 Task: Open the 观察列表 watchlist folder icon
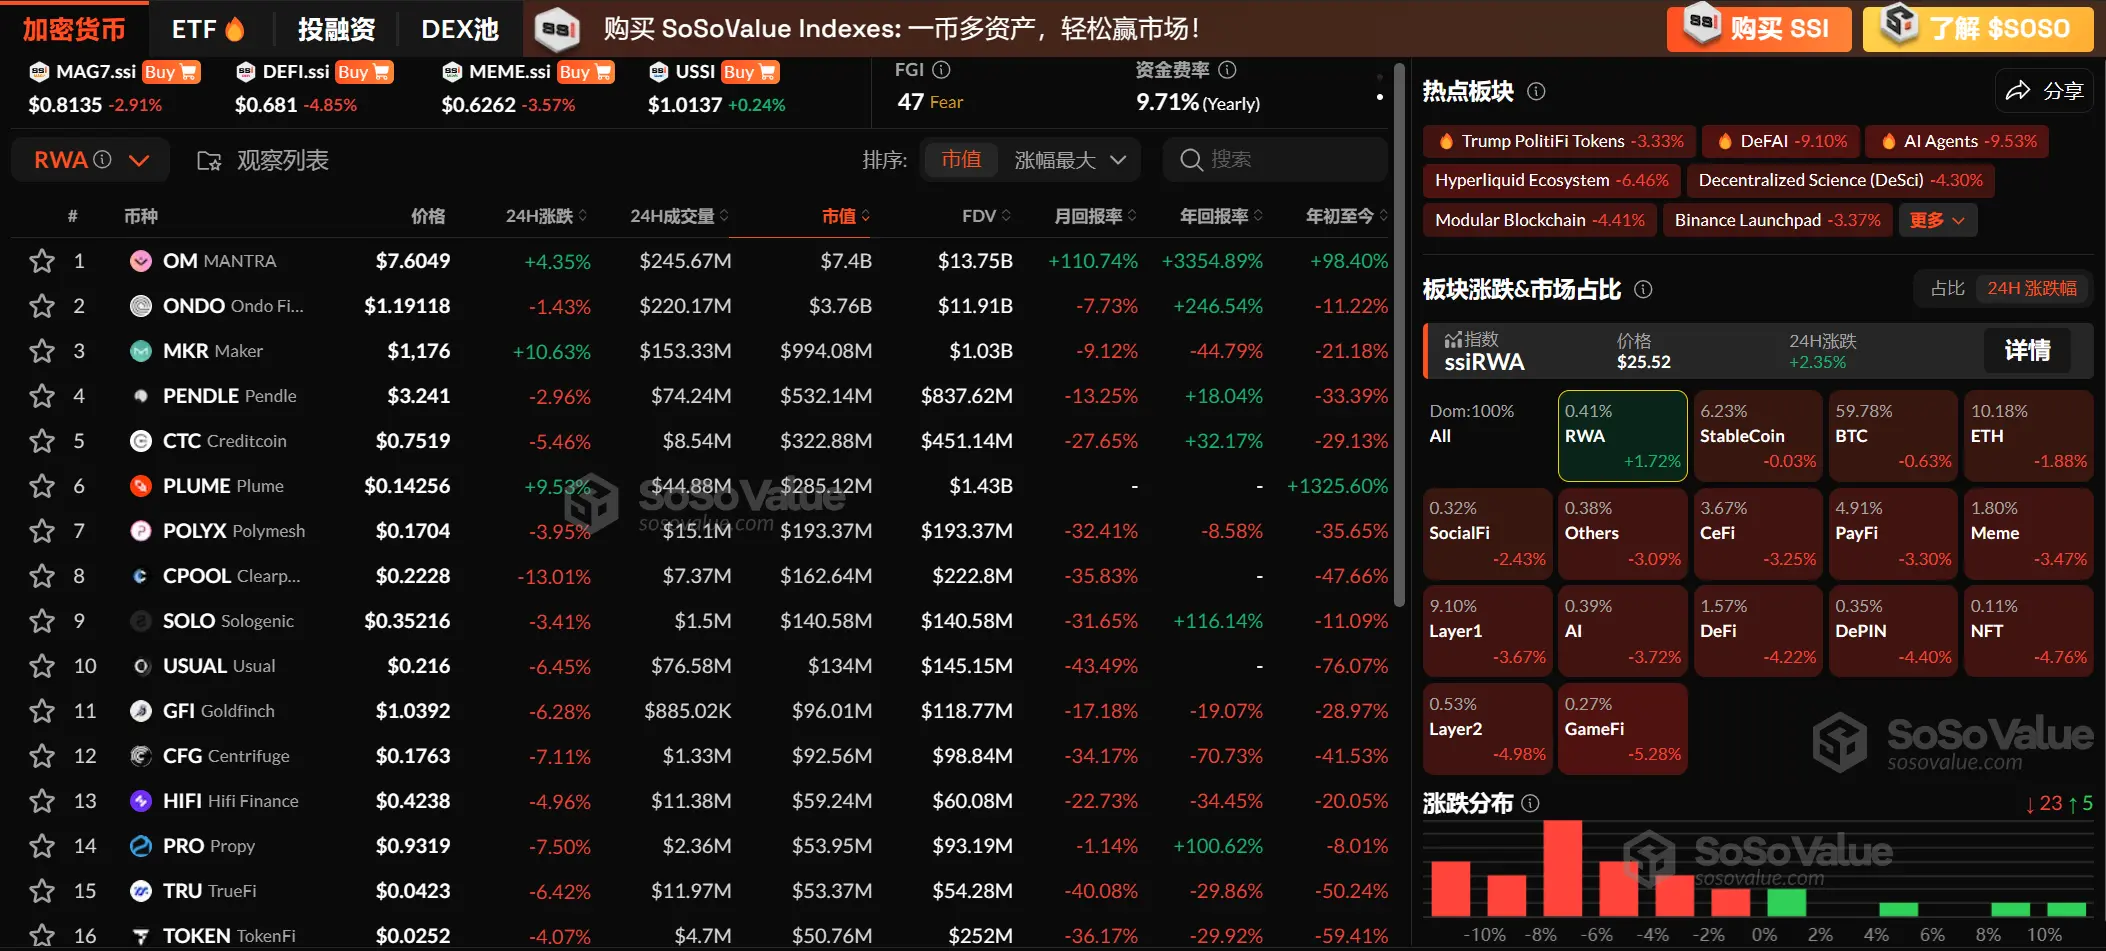tap(209, 159)
